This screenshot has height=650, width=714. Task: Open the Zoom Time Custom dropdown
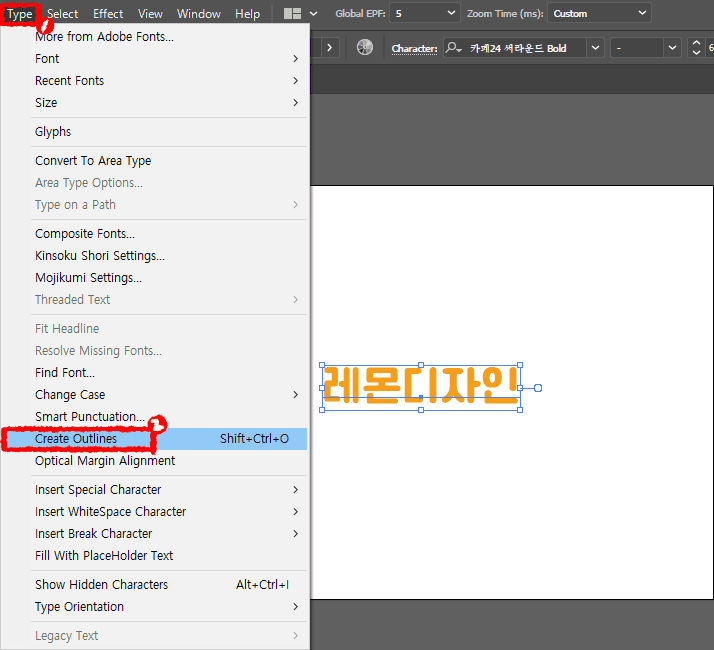599,13
